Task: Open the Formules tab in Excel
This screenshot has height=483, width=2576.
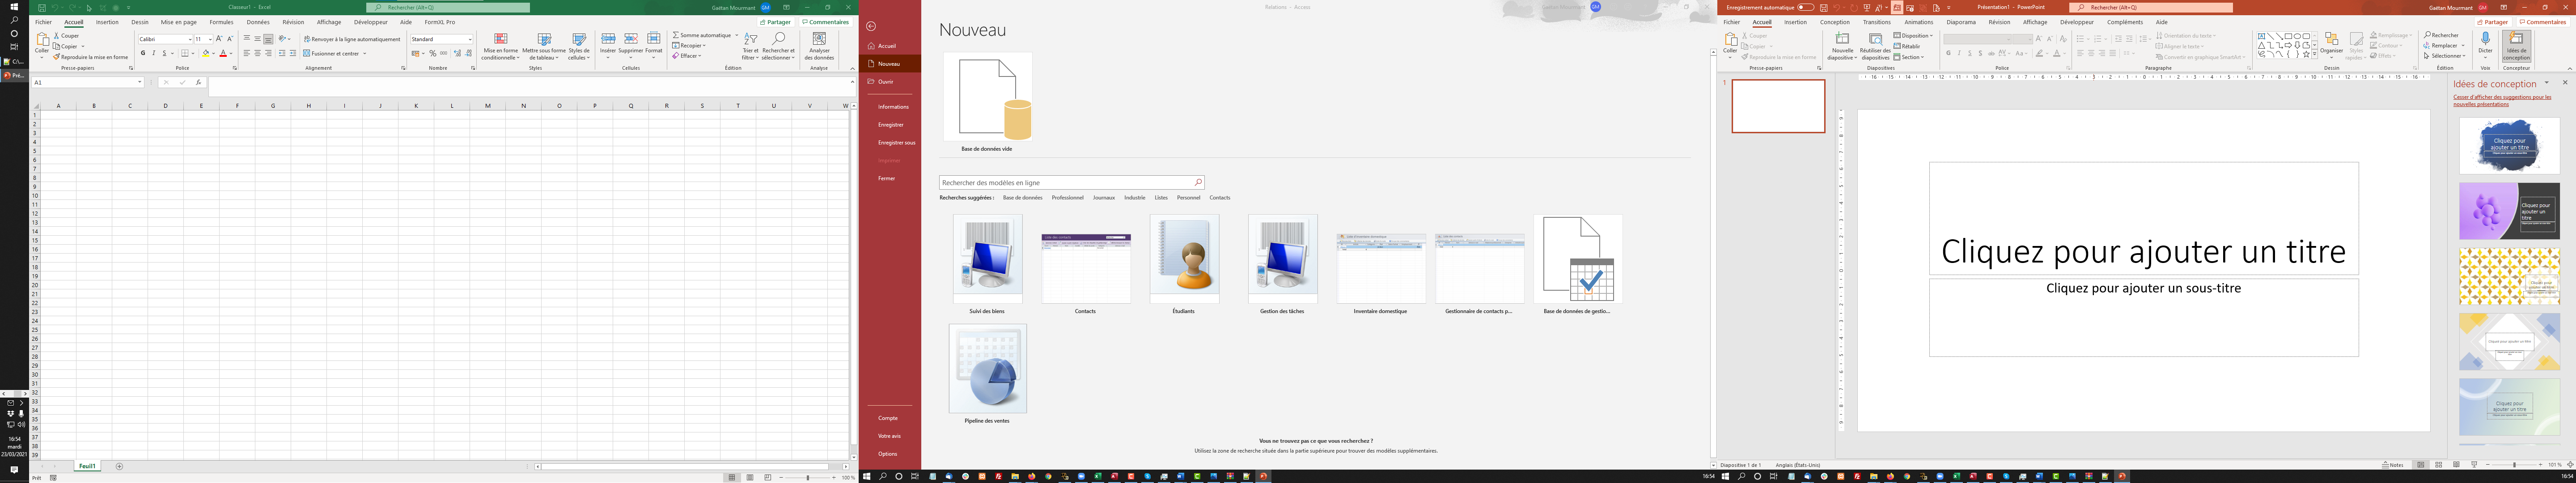Action: [221, 22]
